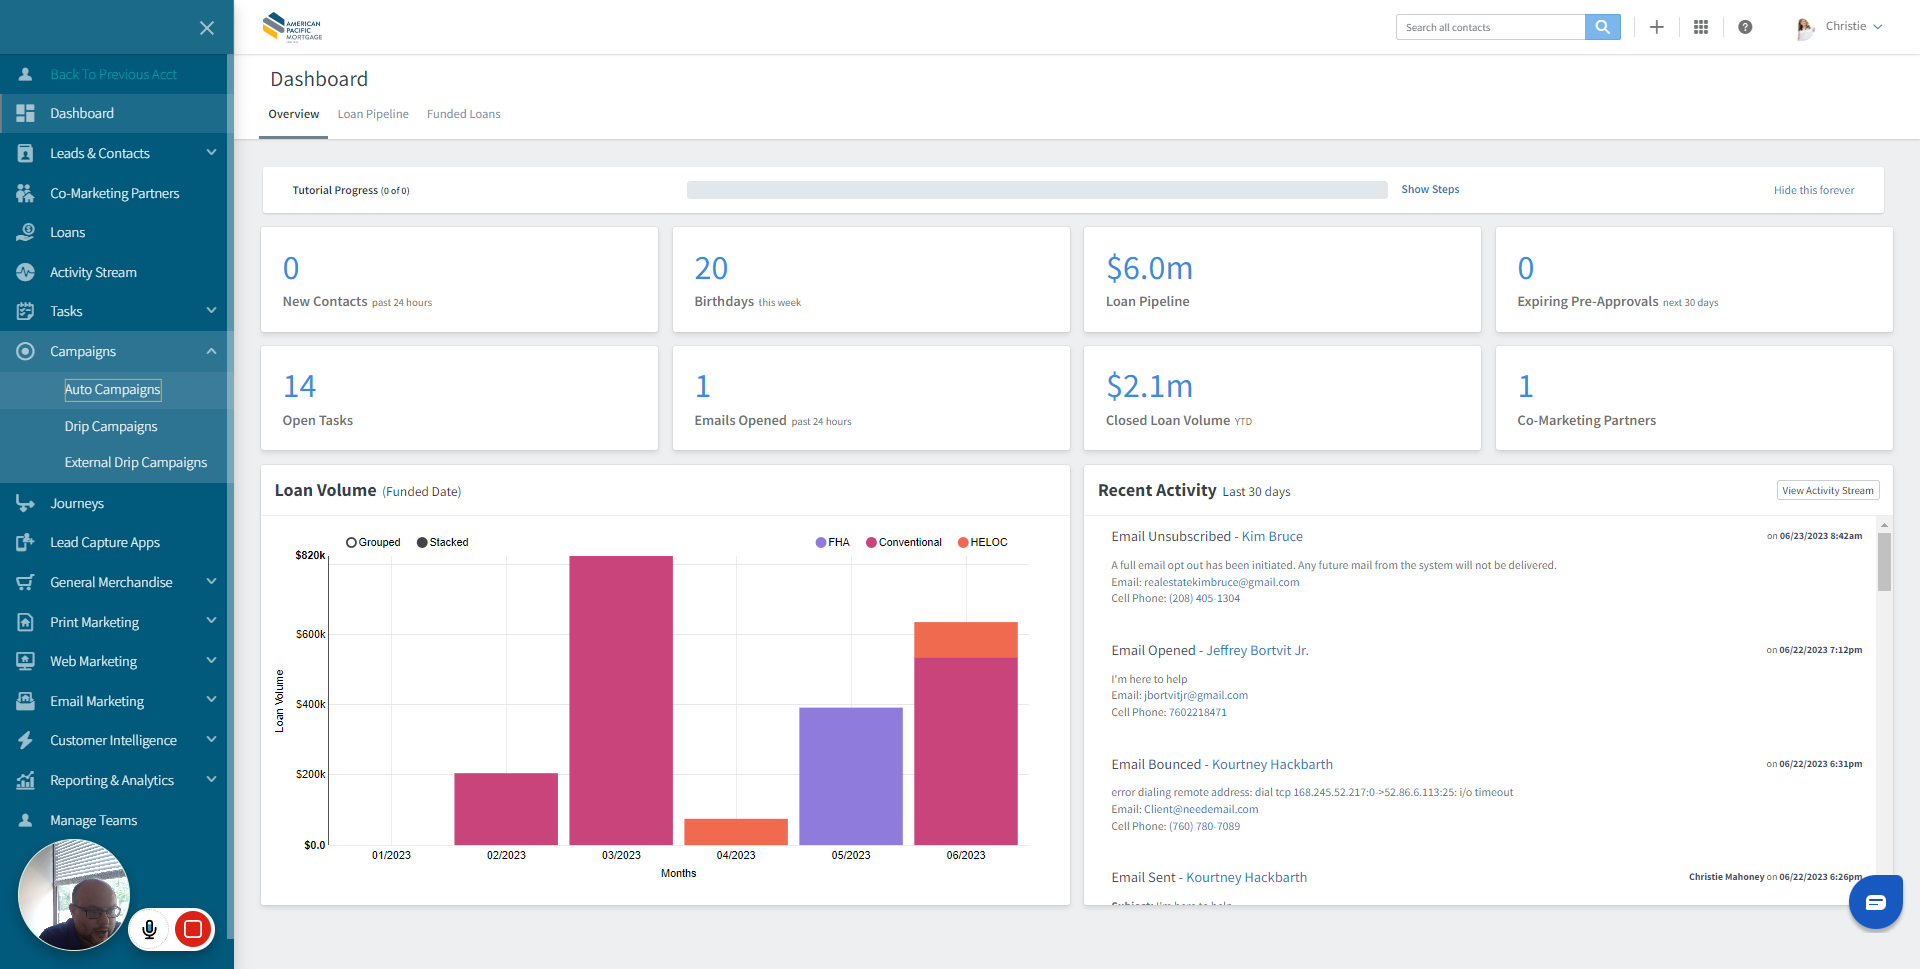
Task: Select the Stacked chart option
Action: [x=442, y=542]
